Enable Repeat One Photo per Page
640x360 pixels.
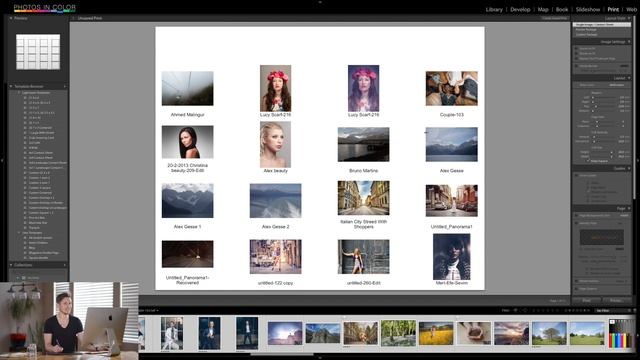[x=576, y=59]
